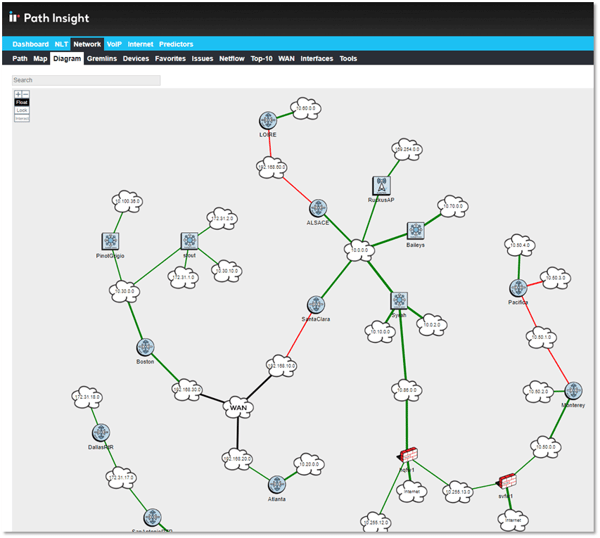Enable Float layout mode

pos(22,102)
